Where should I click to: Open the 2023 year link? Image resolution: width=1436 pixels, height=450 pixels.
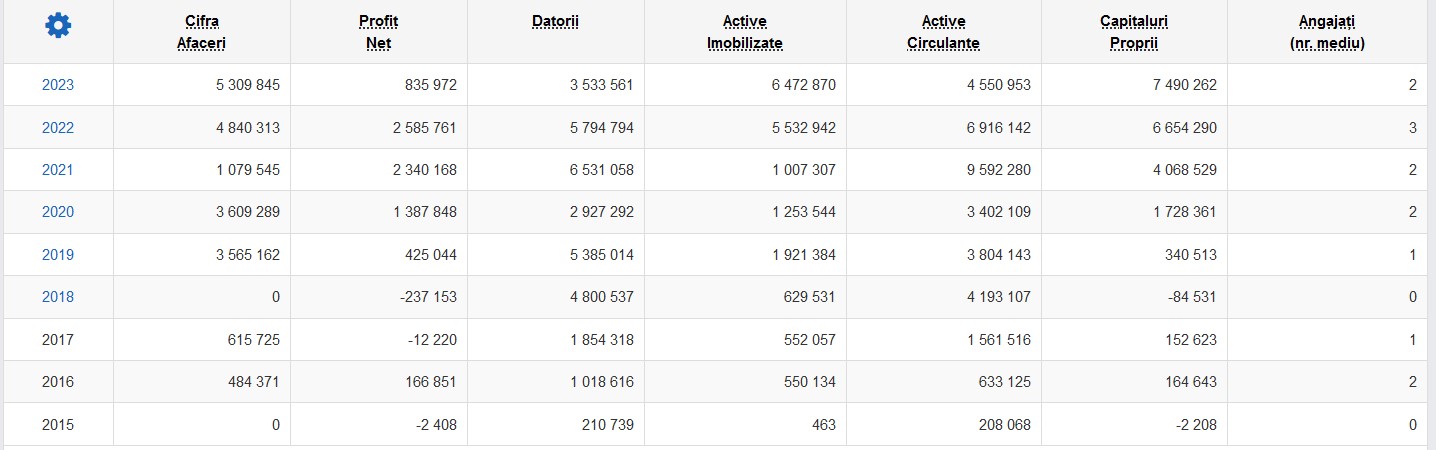58,86
